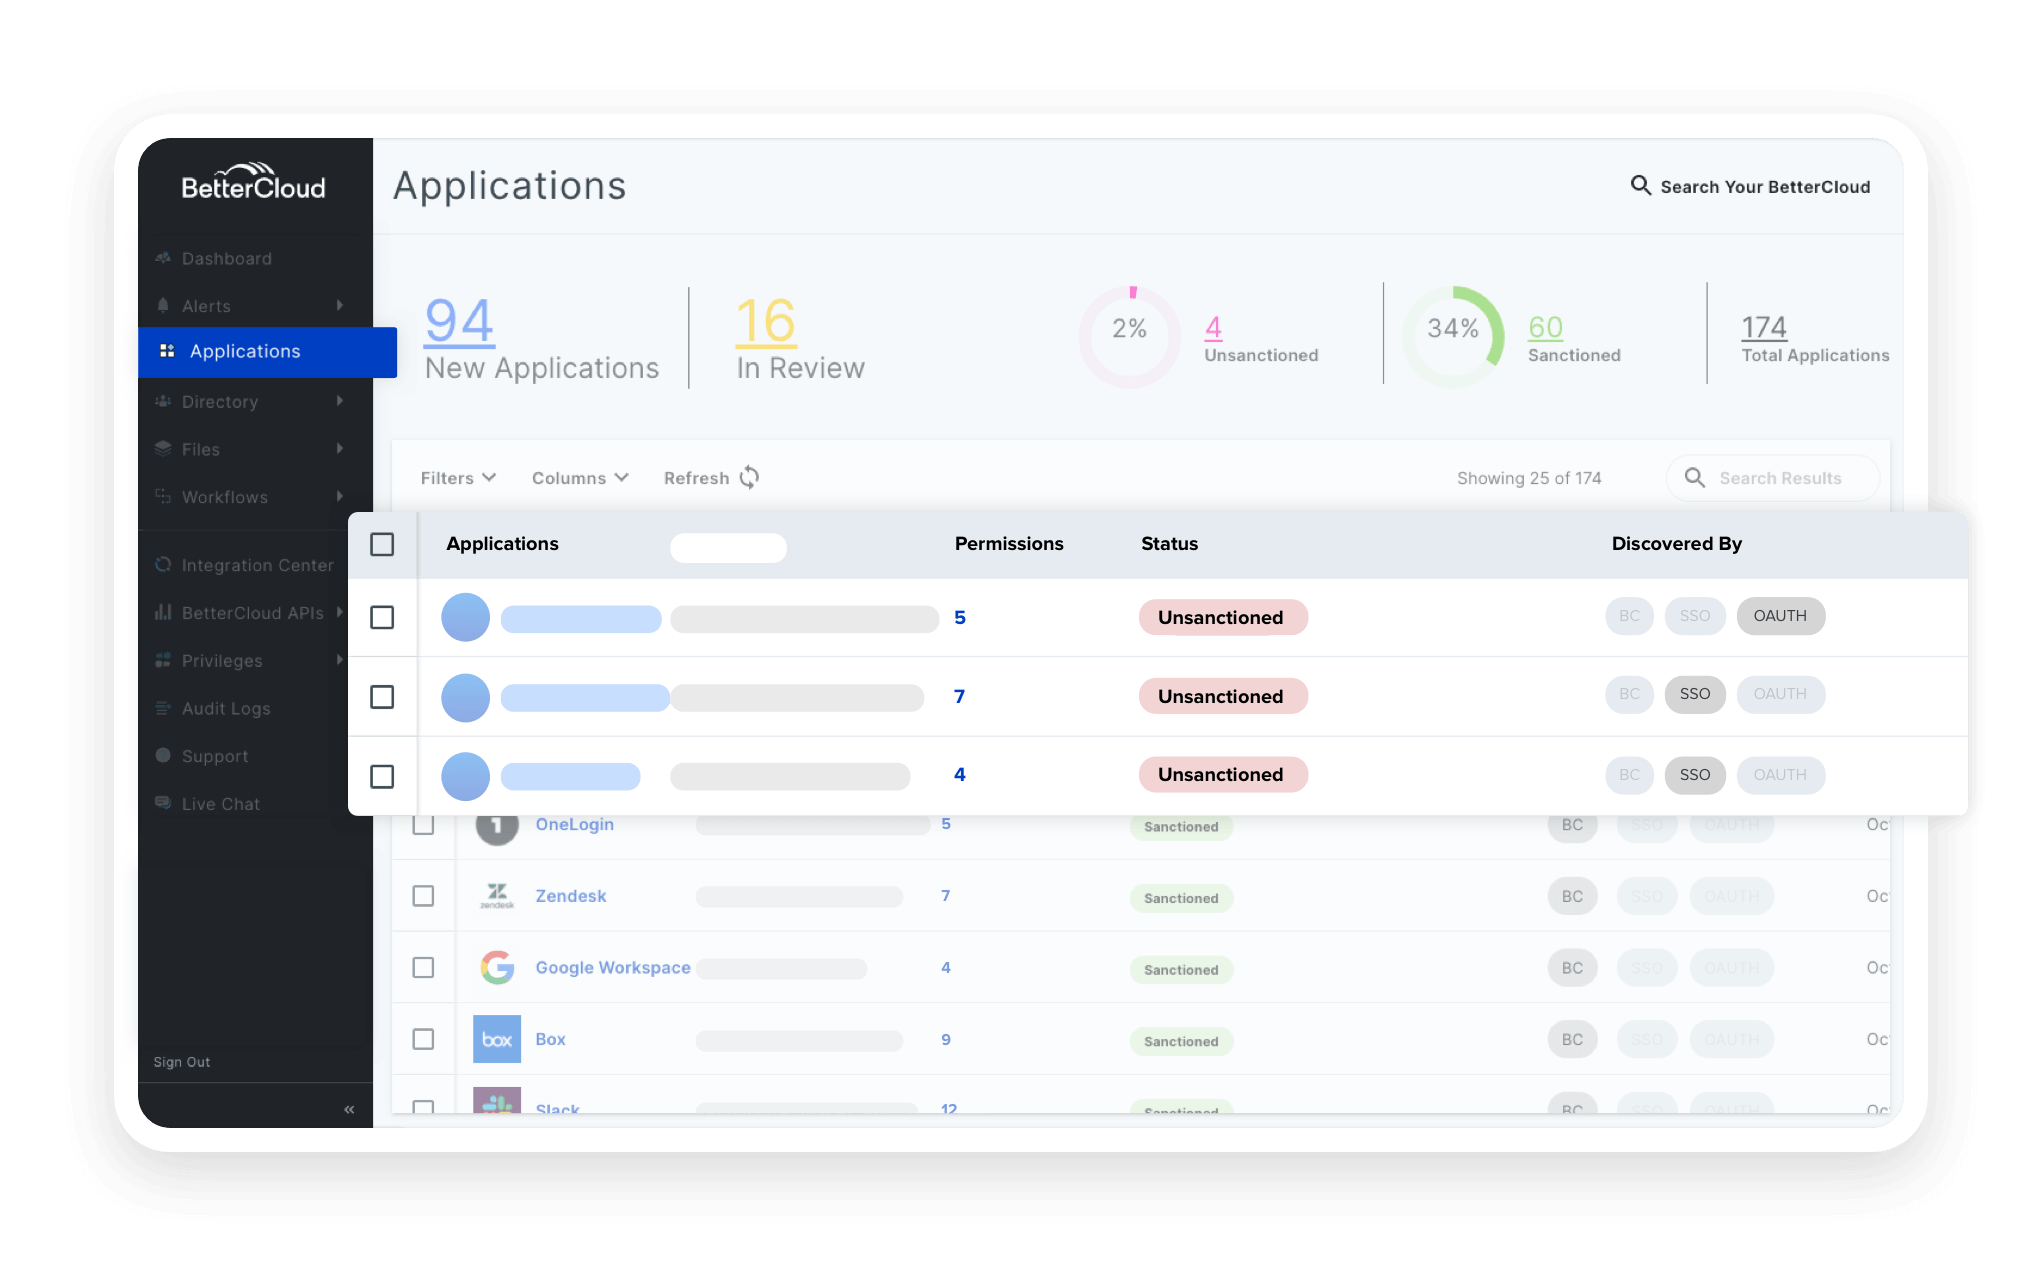Screen dimensions: 2042x1266
Task: Click the Files stack icon
Action: tap(163, 449)
